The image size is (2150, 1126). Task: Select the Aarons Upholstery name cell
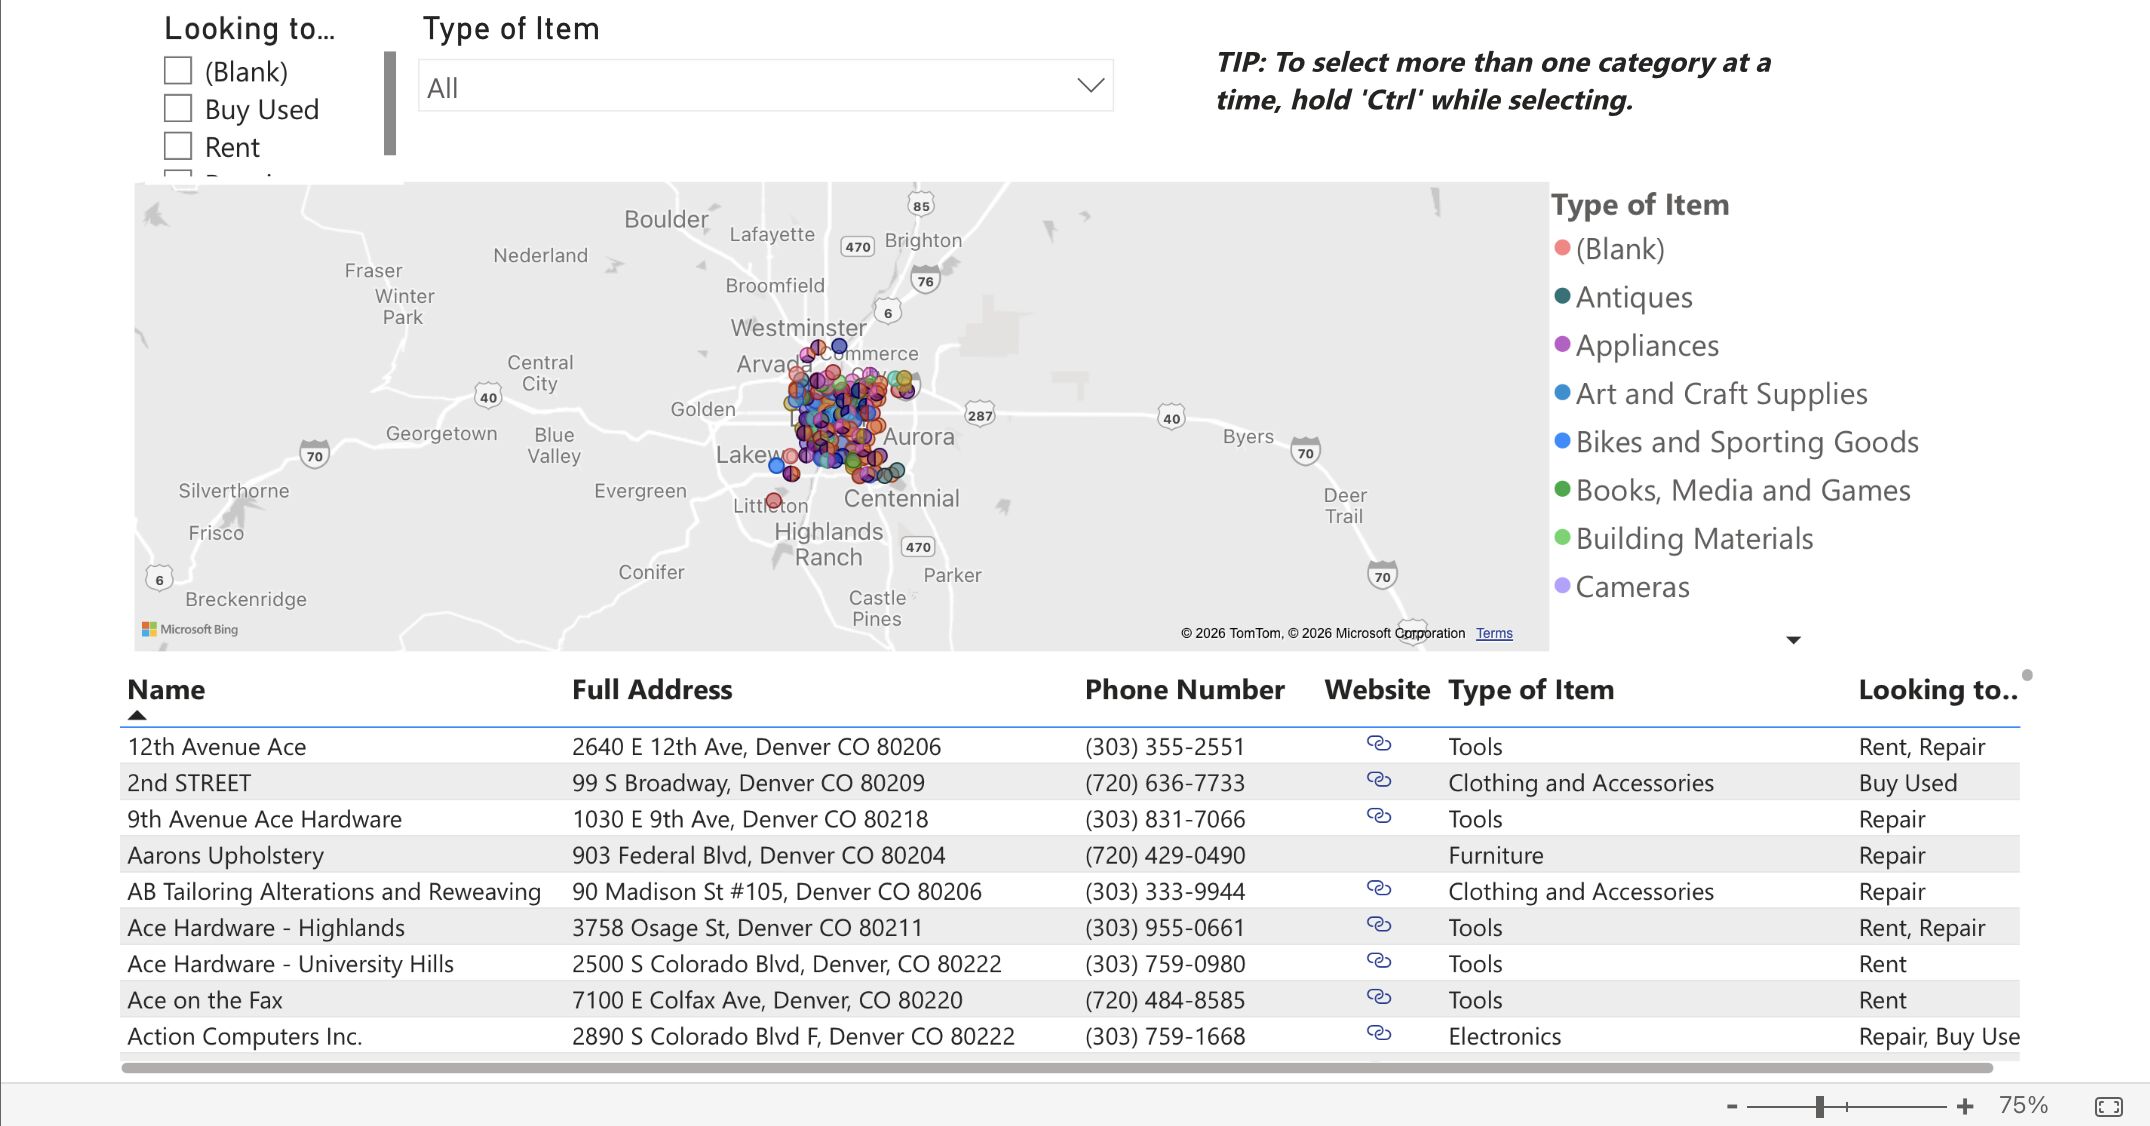pyautogui.click(x=226, y=855)
